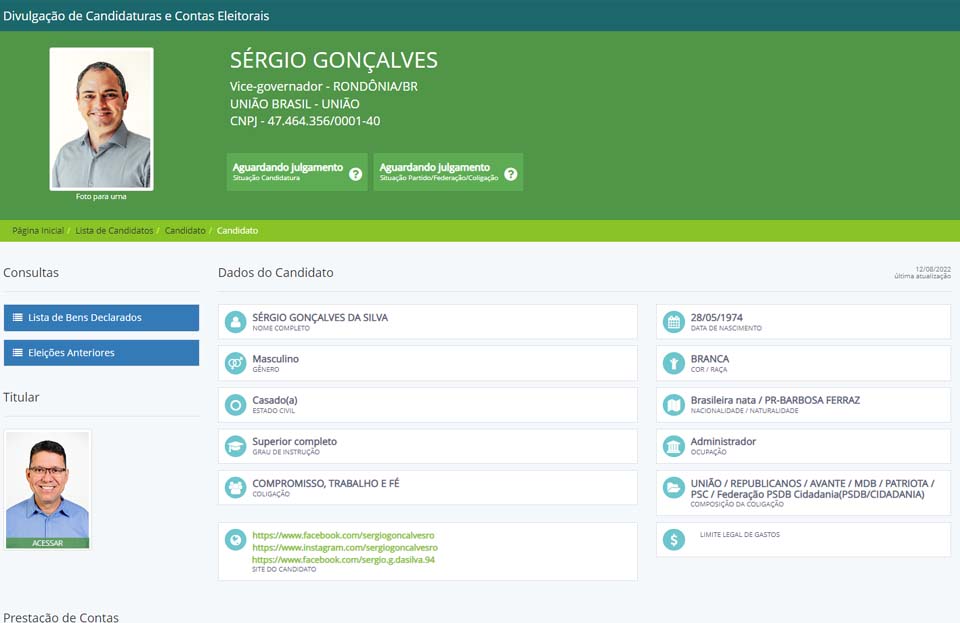Click the flag icon beside Nacionalidade
960x623 pixels.
click(x=673, y=405)
